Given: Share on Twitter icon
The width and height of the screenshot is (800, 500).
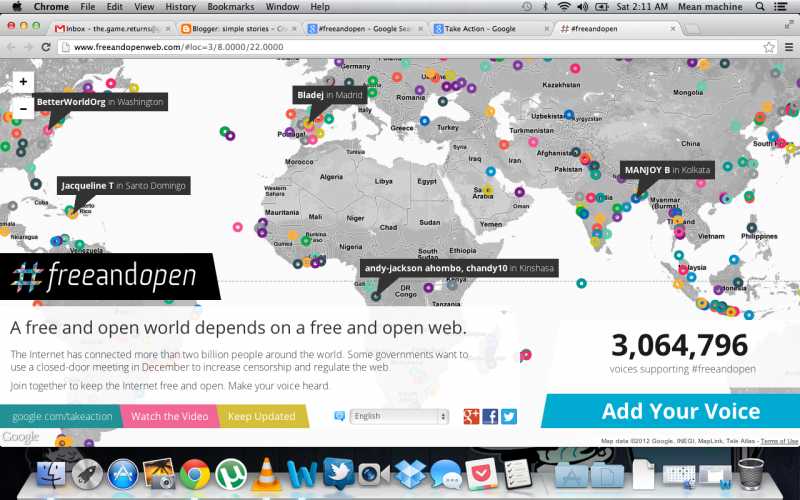Looking at the screenshot, I should tap(509, 416).
